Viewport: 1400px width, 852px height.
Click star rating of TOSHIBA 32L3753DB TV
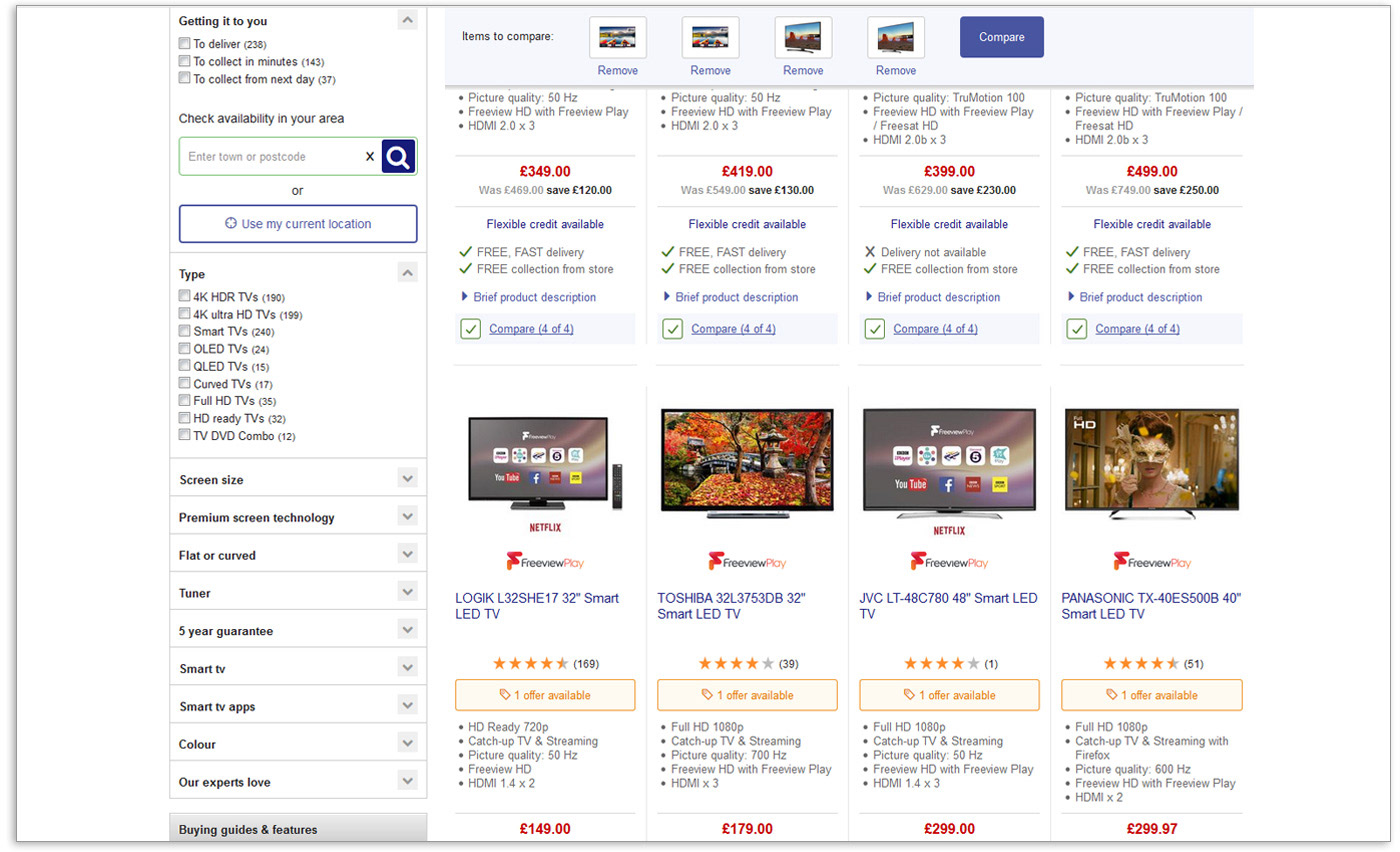tap(736, 664)
